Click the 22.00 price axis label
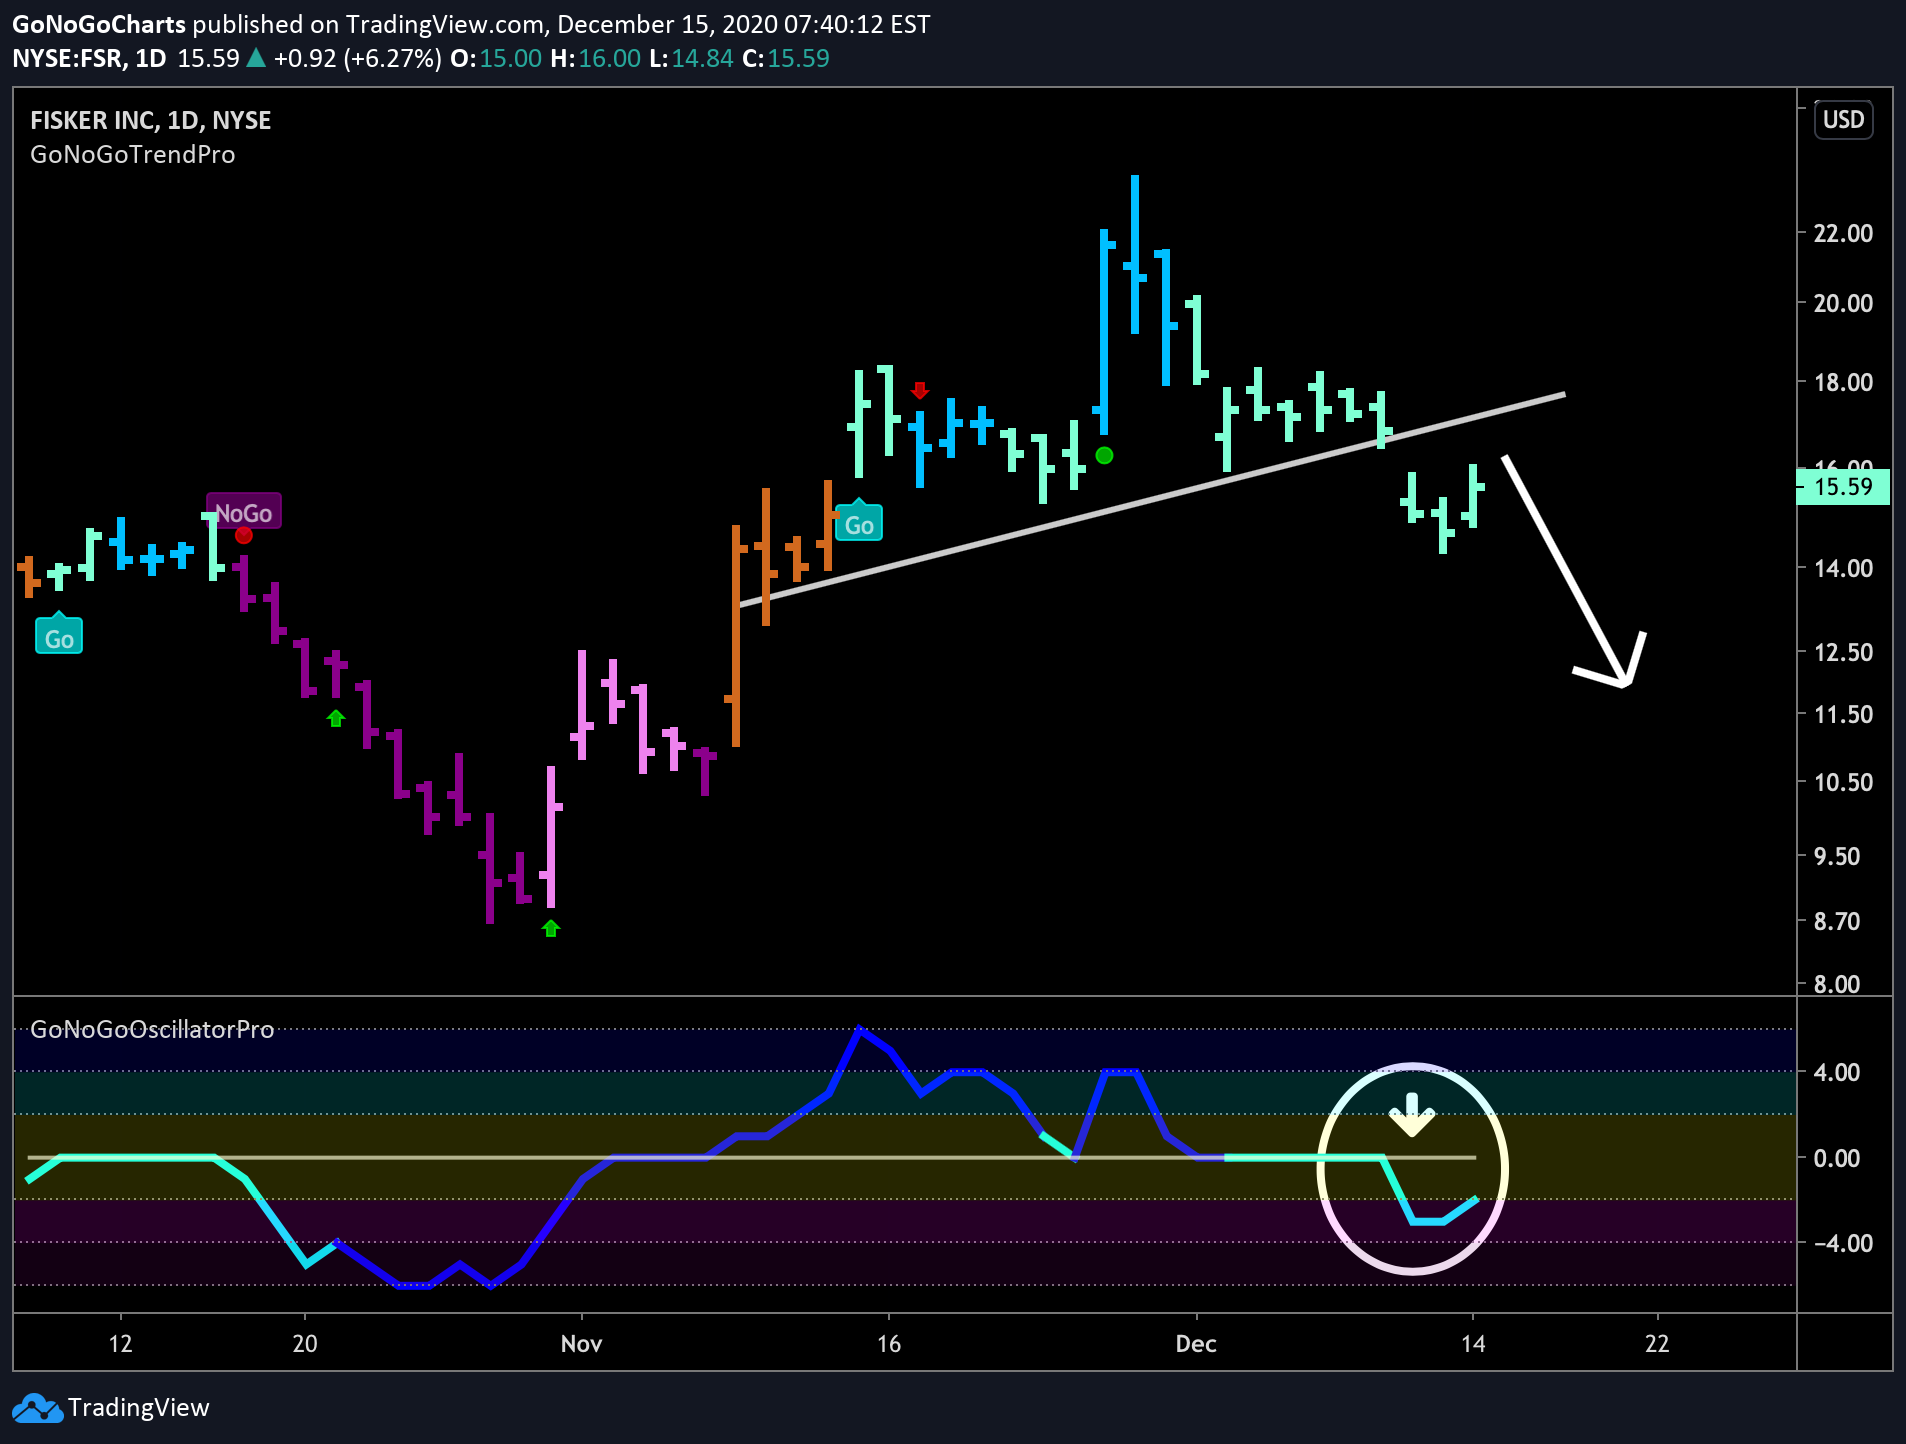Viewport: 1906px width, 1444px height. click(x=1843, y=233)
